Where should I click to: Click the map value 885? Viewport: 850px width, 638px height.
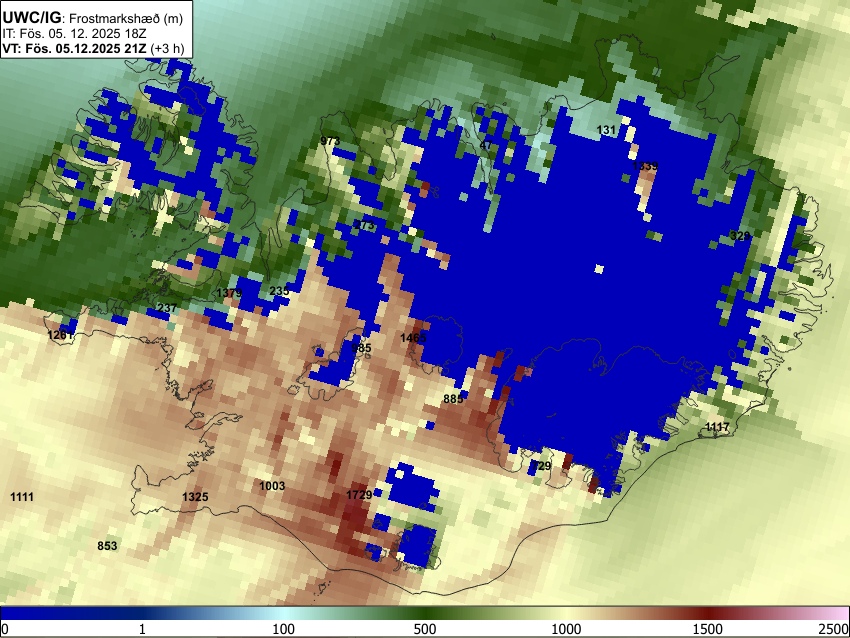click(x=453, y=398)
